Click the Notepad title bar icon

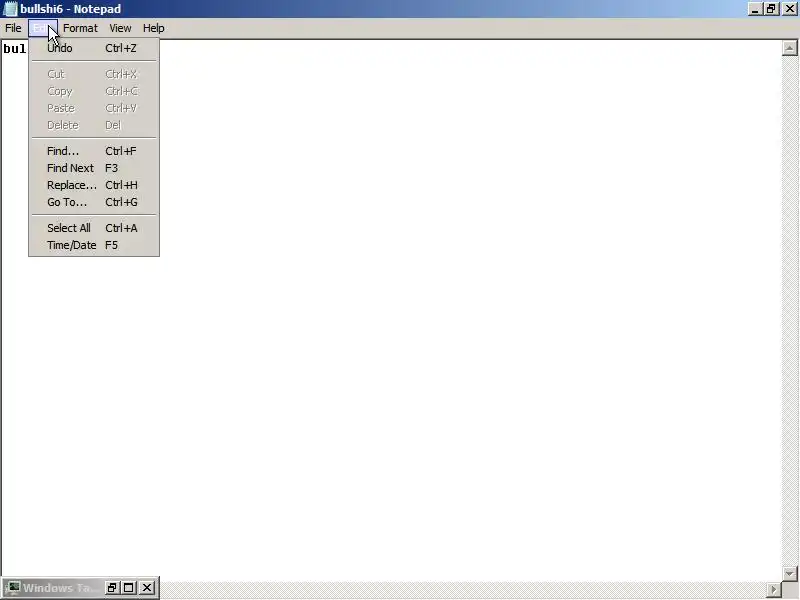click(x=10, y=9)
